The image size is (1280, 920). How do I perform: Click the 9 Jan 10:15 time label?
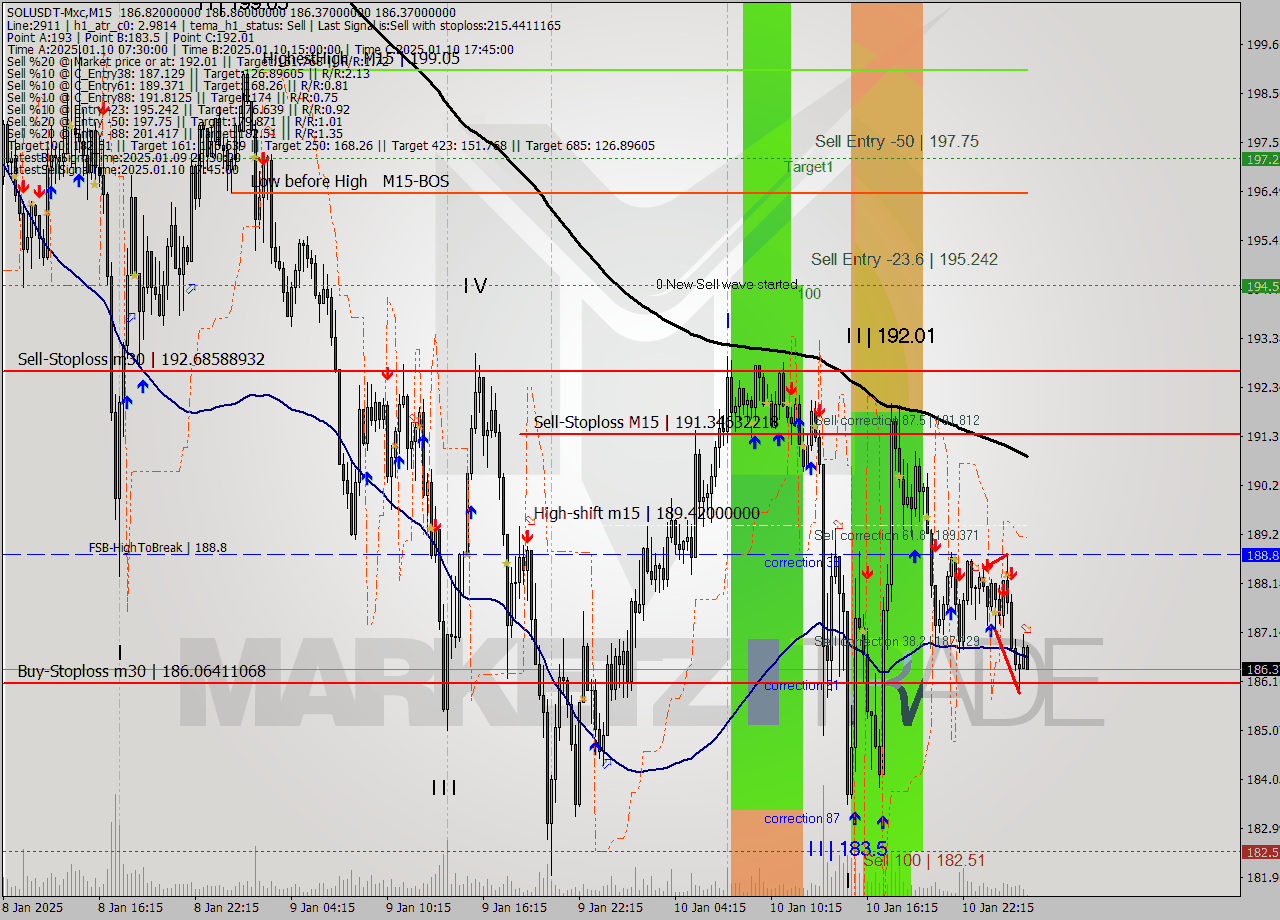(x=419, y=908)
